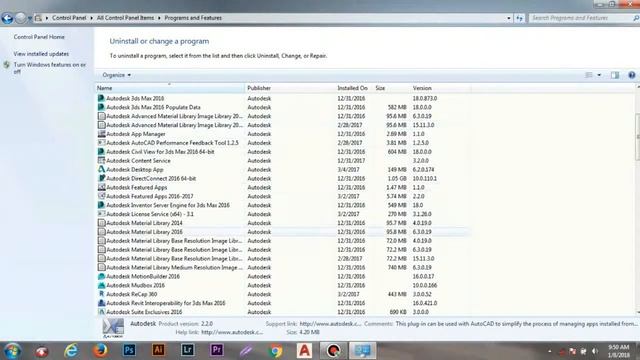Launch Internet Explorer from taskbar

click(71, 351)
